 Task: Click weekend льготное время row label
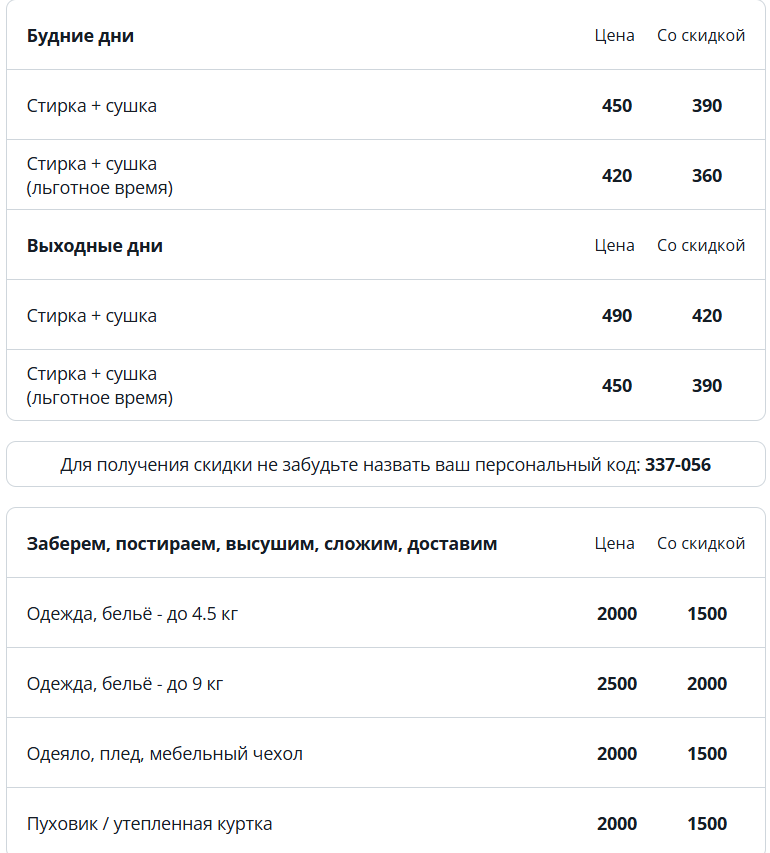point(100,386)
